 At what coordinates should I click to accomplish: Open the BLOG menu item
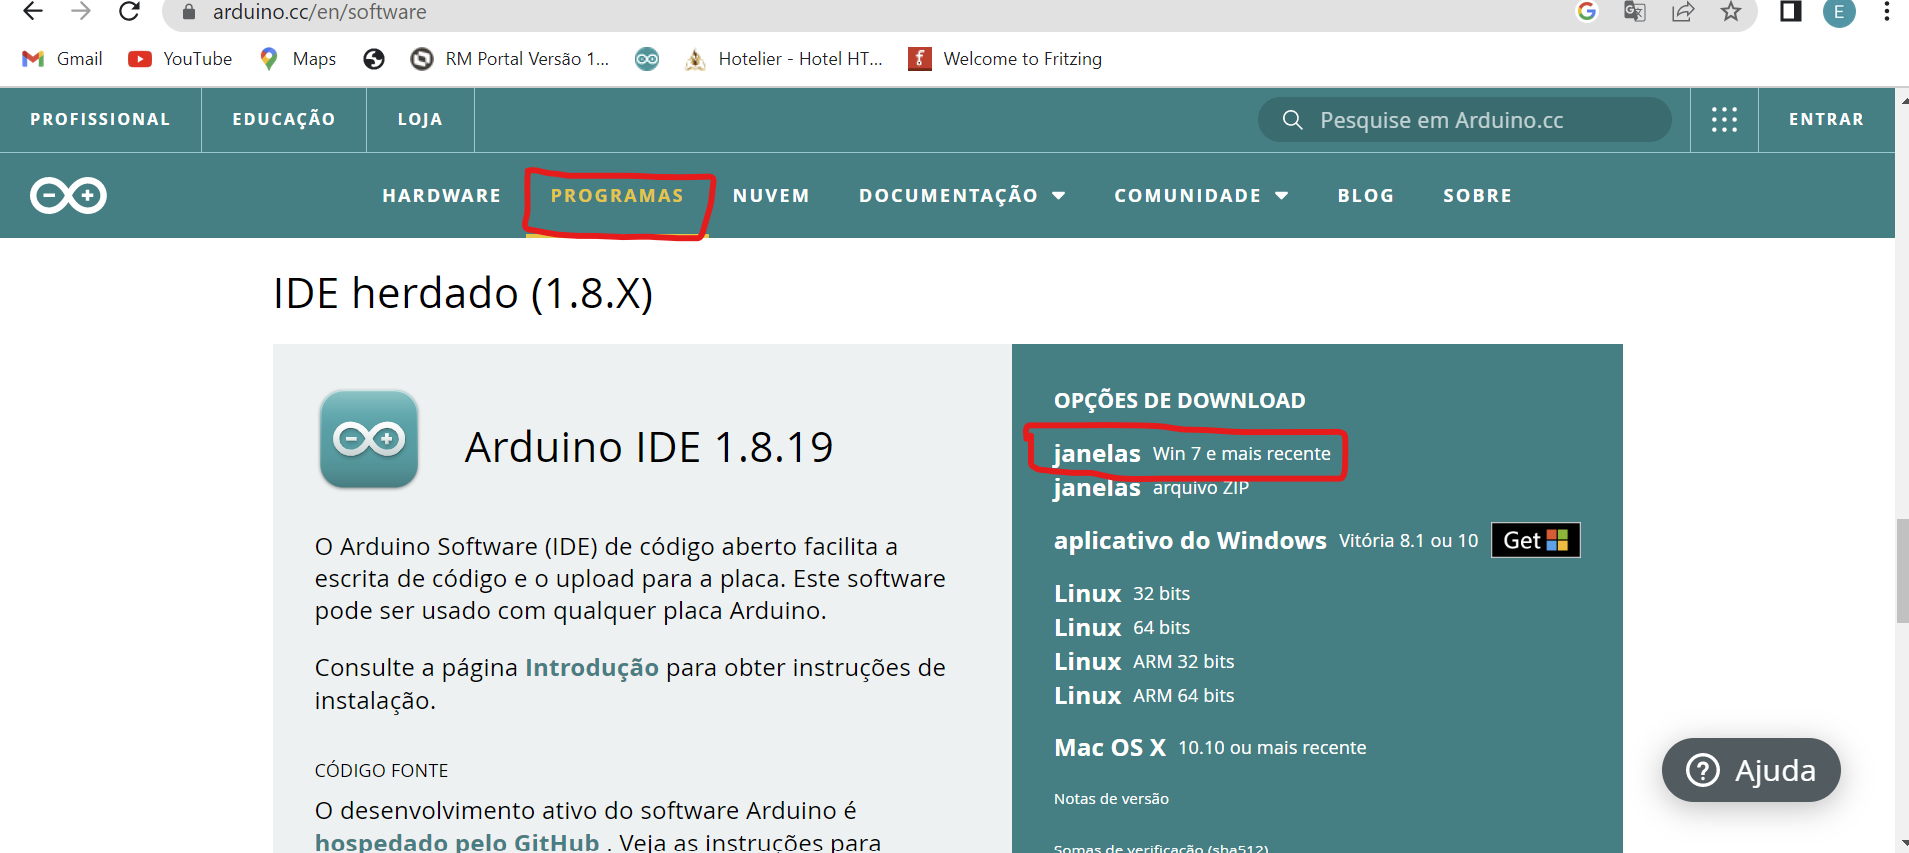click(1366, 195)
